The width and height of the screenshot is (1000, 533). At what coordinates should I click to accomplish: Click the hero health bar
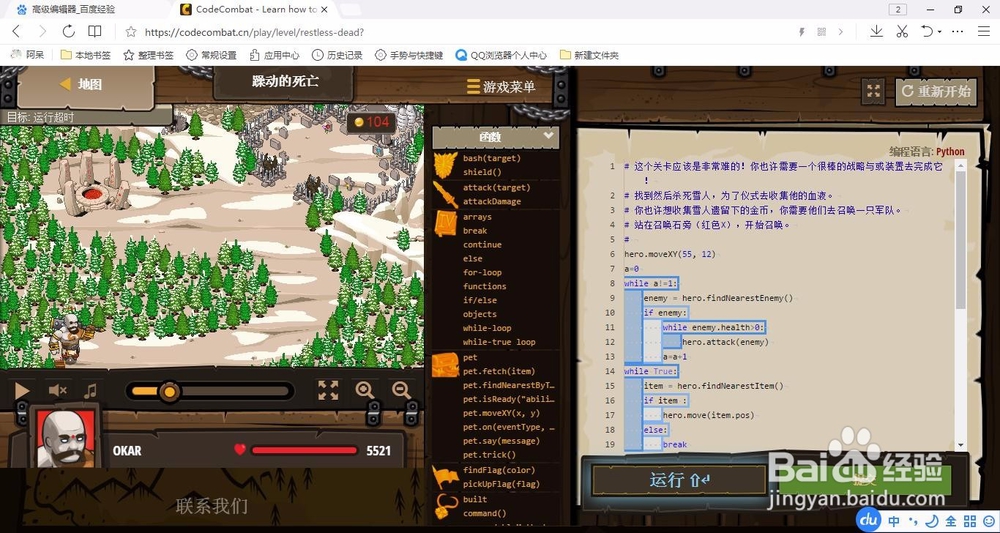point(304,450)
